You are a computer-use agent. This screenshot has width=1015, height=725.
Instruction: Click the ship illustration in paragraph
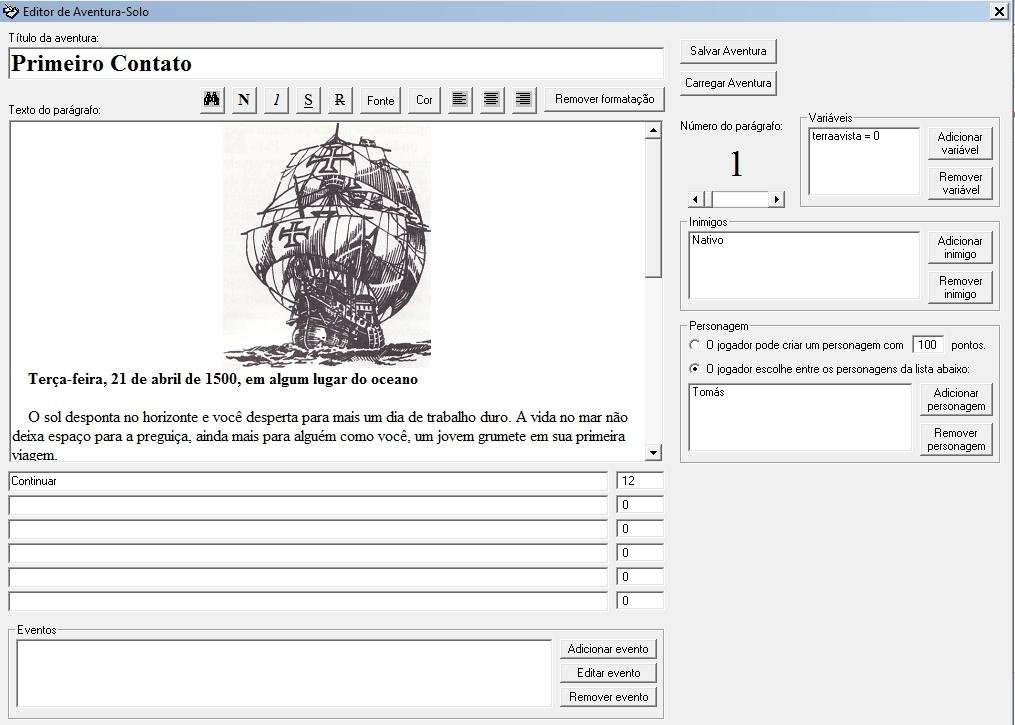click(x=327, y=245)
